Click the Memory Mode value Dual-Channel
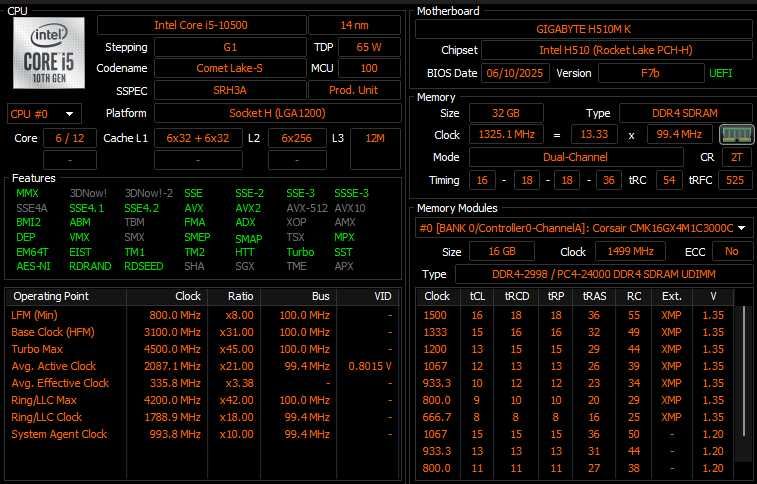 pos(576,157)
